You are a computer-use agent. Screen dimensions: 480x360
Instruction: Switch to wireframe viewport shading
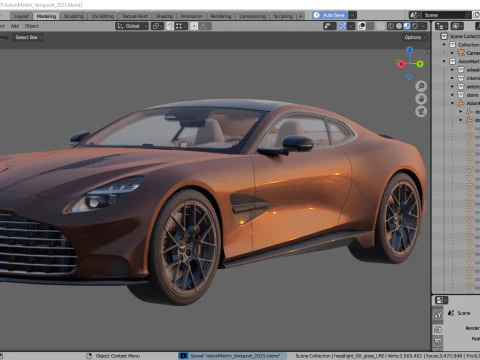(391, 26)
